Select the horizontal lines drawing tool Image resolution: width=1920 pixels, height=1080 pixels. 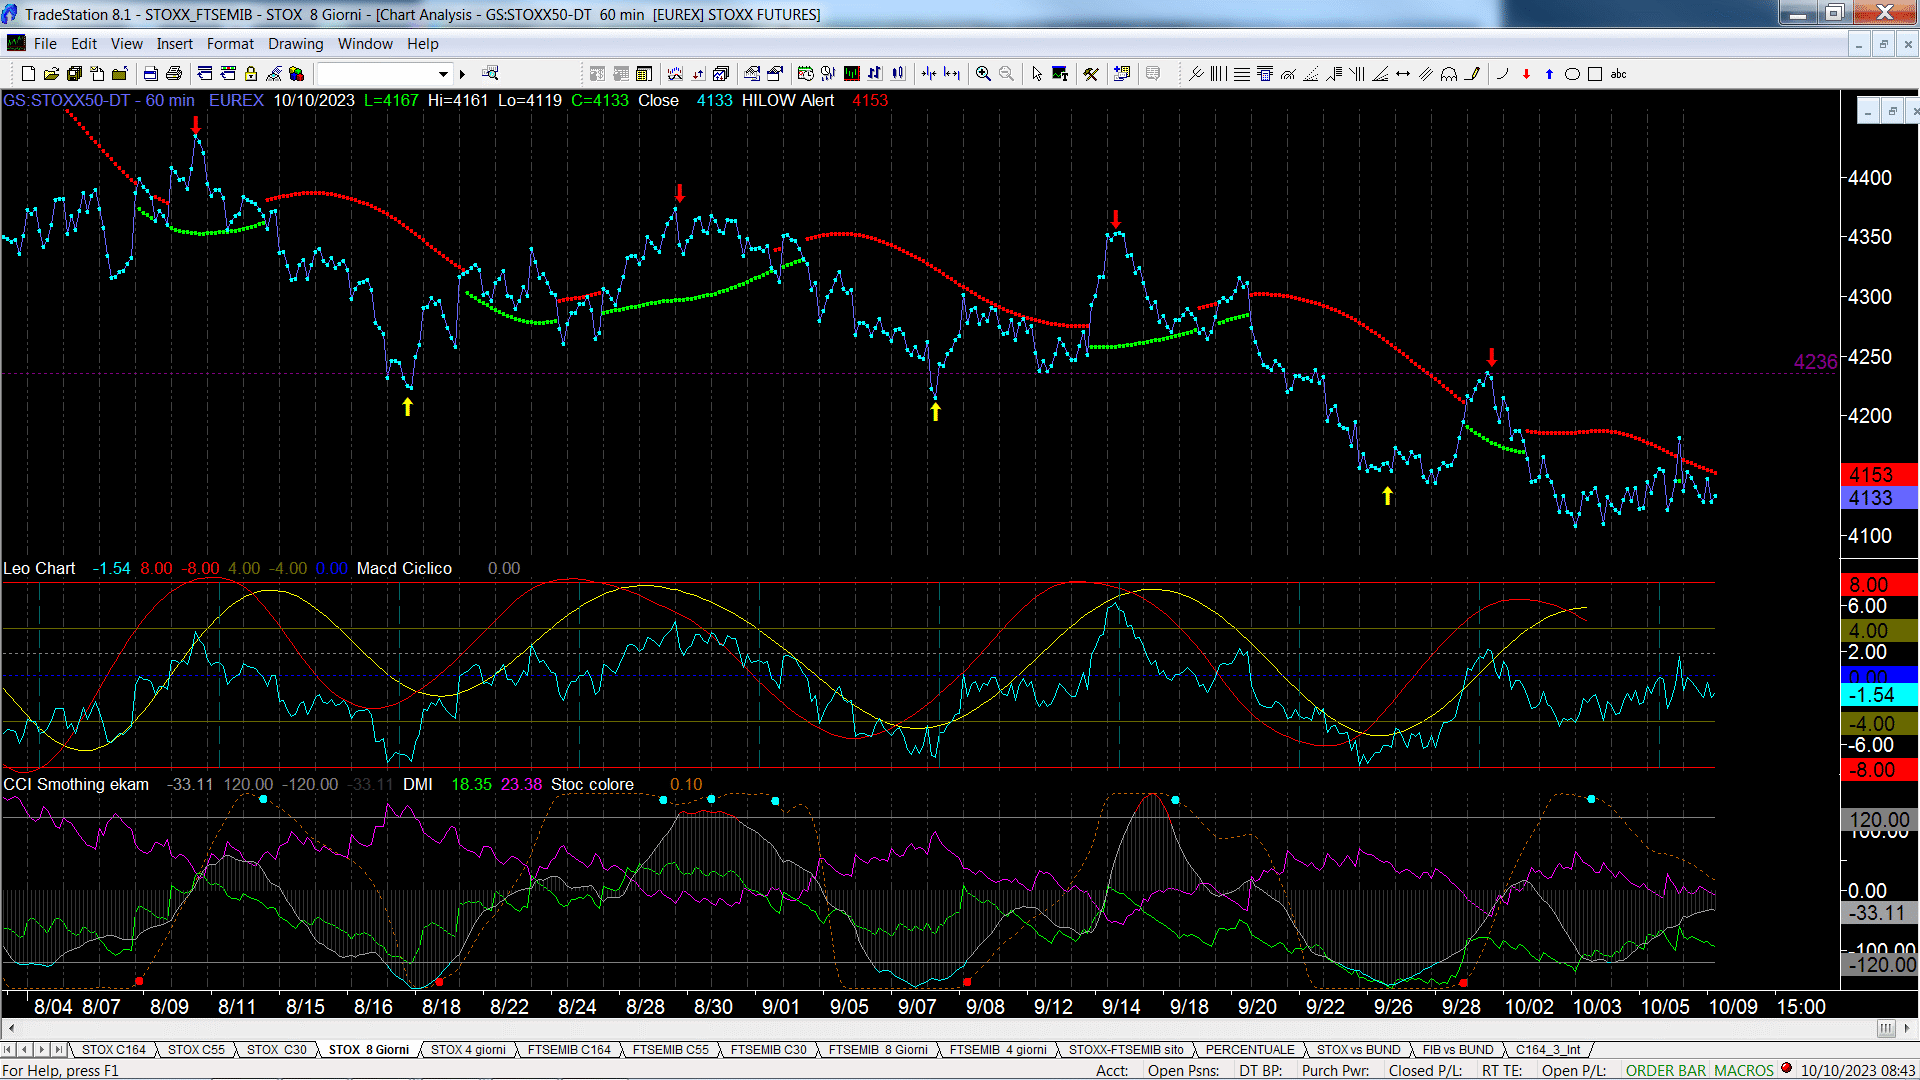coord(1241,74)
